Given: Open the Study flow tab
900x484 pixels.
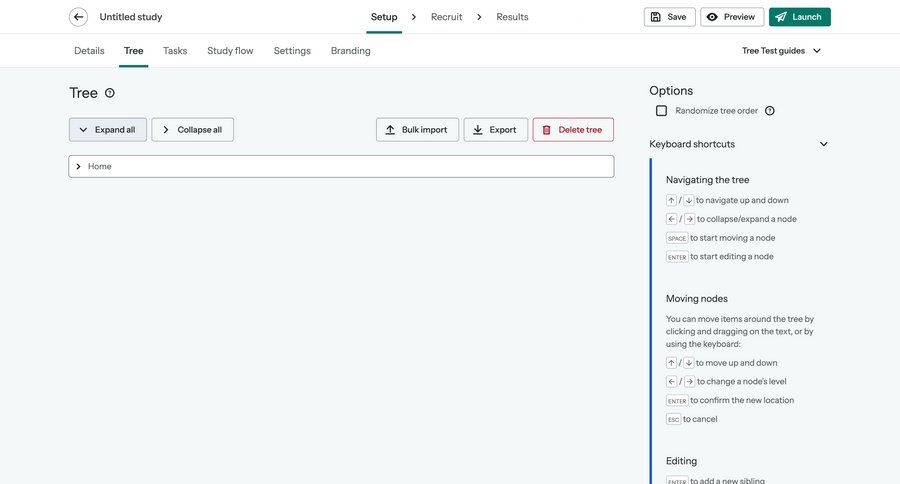Looking at the screenshot, I should click(230, 51).
